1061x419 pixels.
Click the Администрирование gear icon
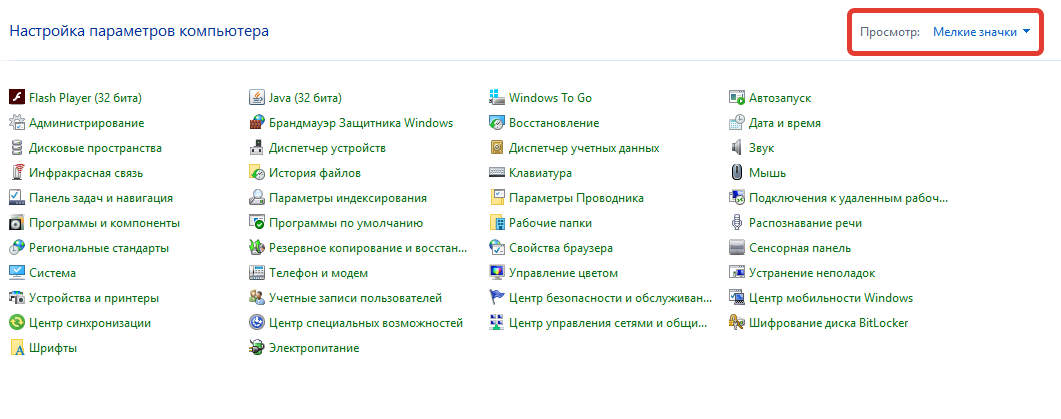[x=17, y=123]
